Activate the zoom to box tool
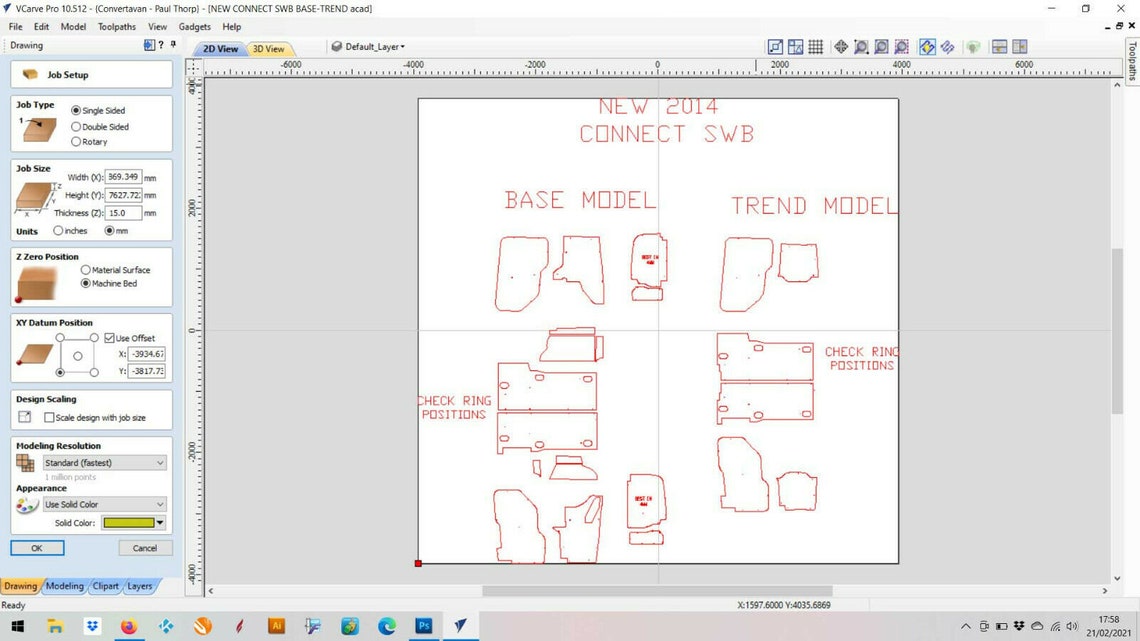Viewport: 1140px width, 641px height. pos(861,47)
